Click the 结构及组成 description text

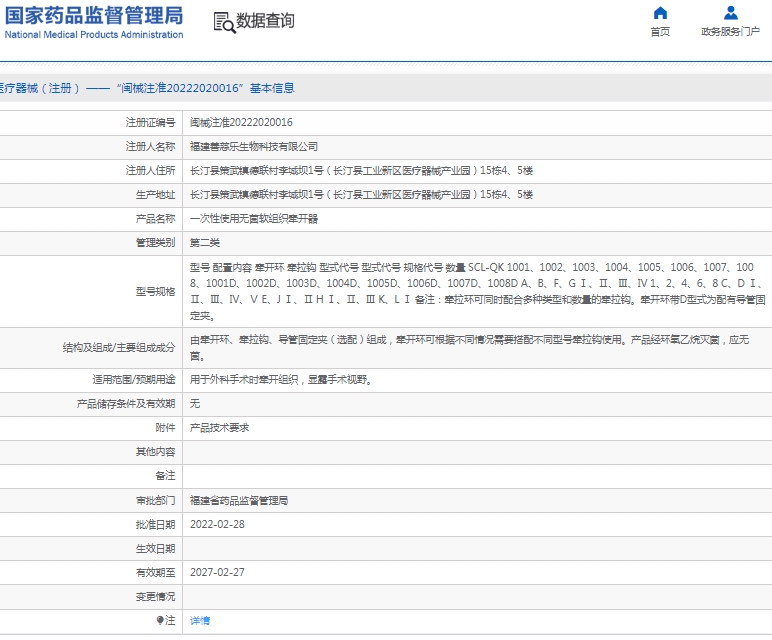pos(470,348)
